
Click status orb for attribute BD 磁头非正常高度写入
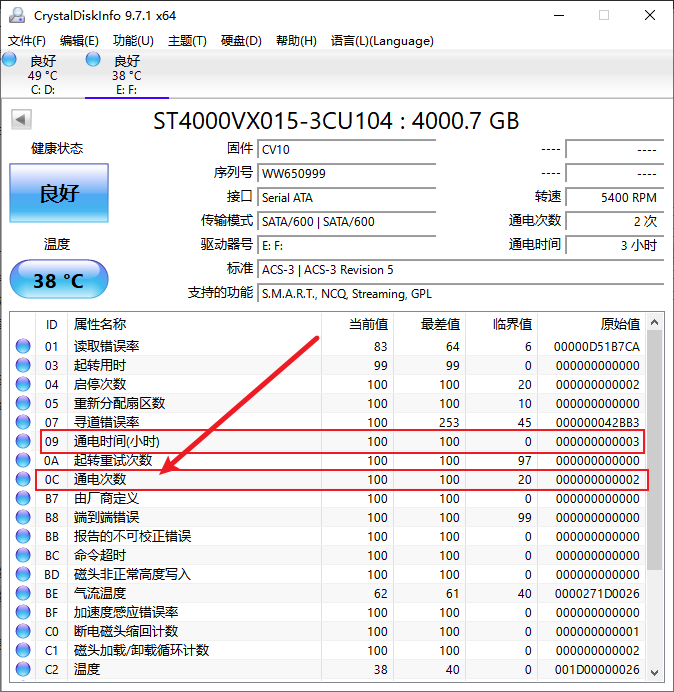point(23,574)
